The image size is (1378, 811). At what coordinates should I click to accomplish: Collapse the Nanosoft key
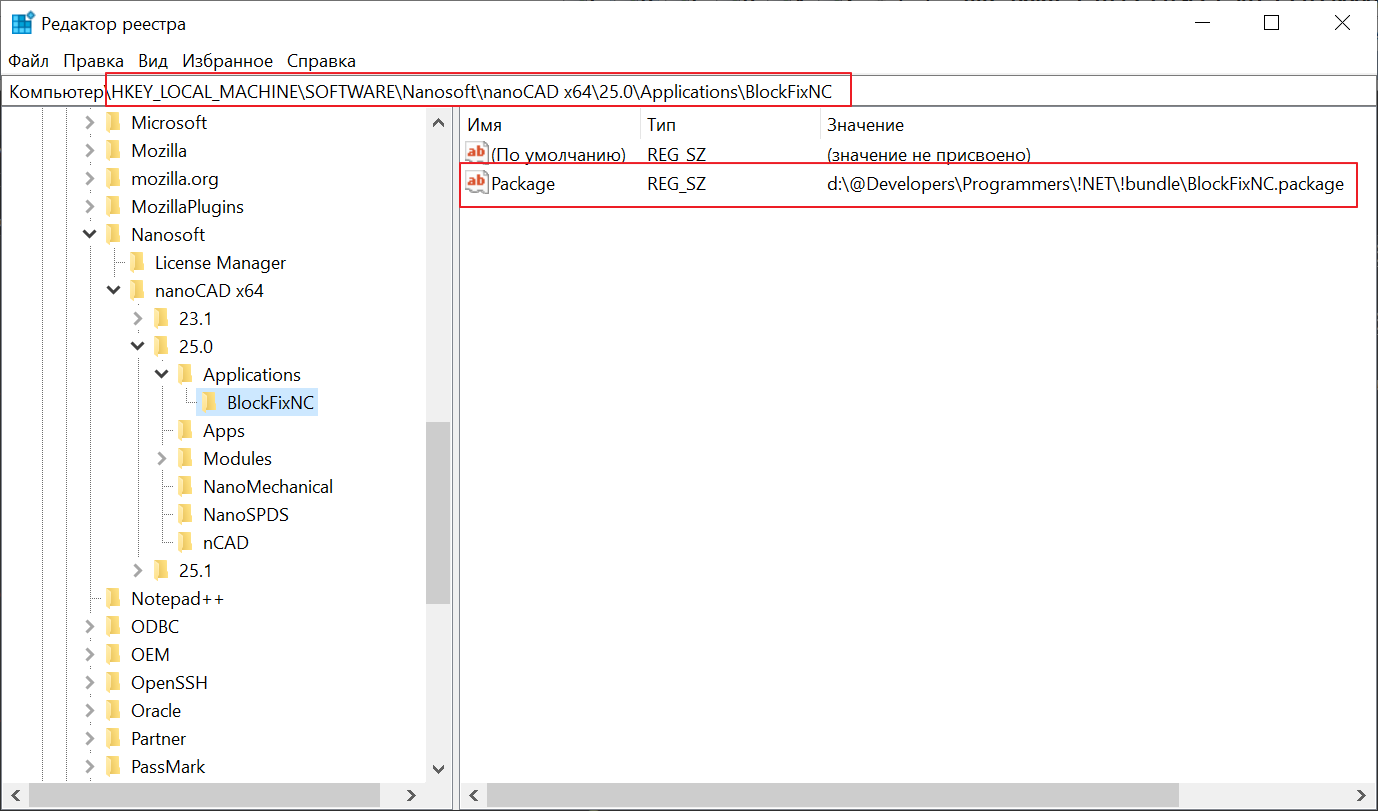pyautogui.click(x=89, y=235)
